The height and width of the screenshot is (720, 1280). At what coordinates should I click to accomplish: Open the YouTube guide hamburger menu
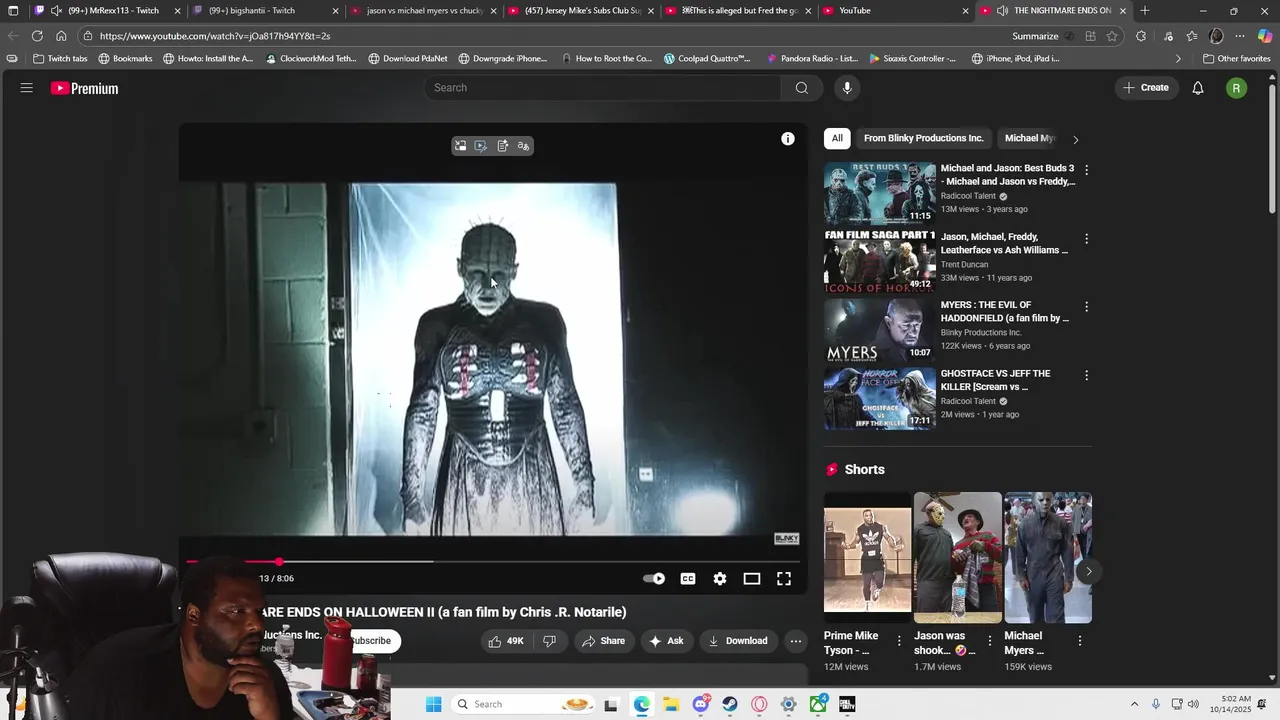[x=27, y=88]
